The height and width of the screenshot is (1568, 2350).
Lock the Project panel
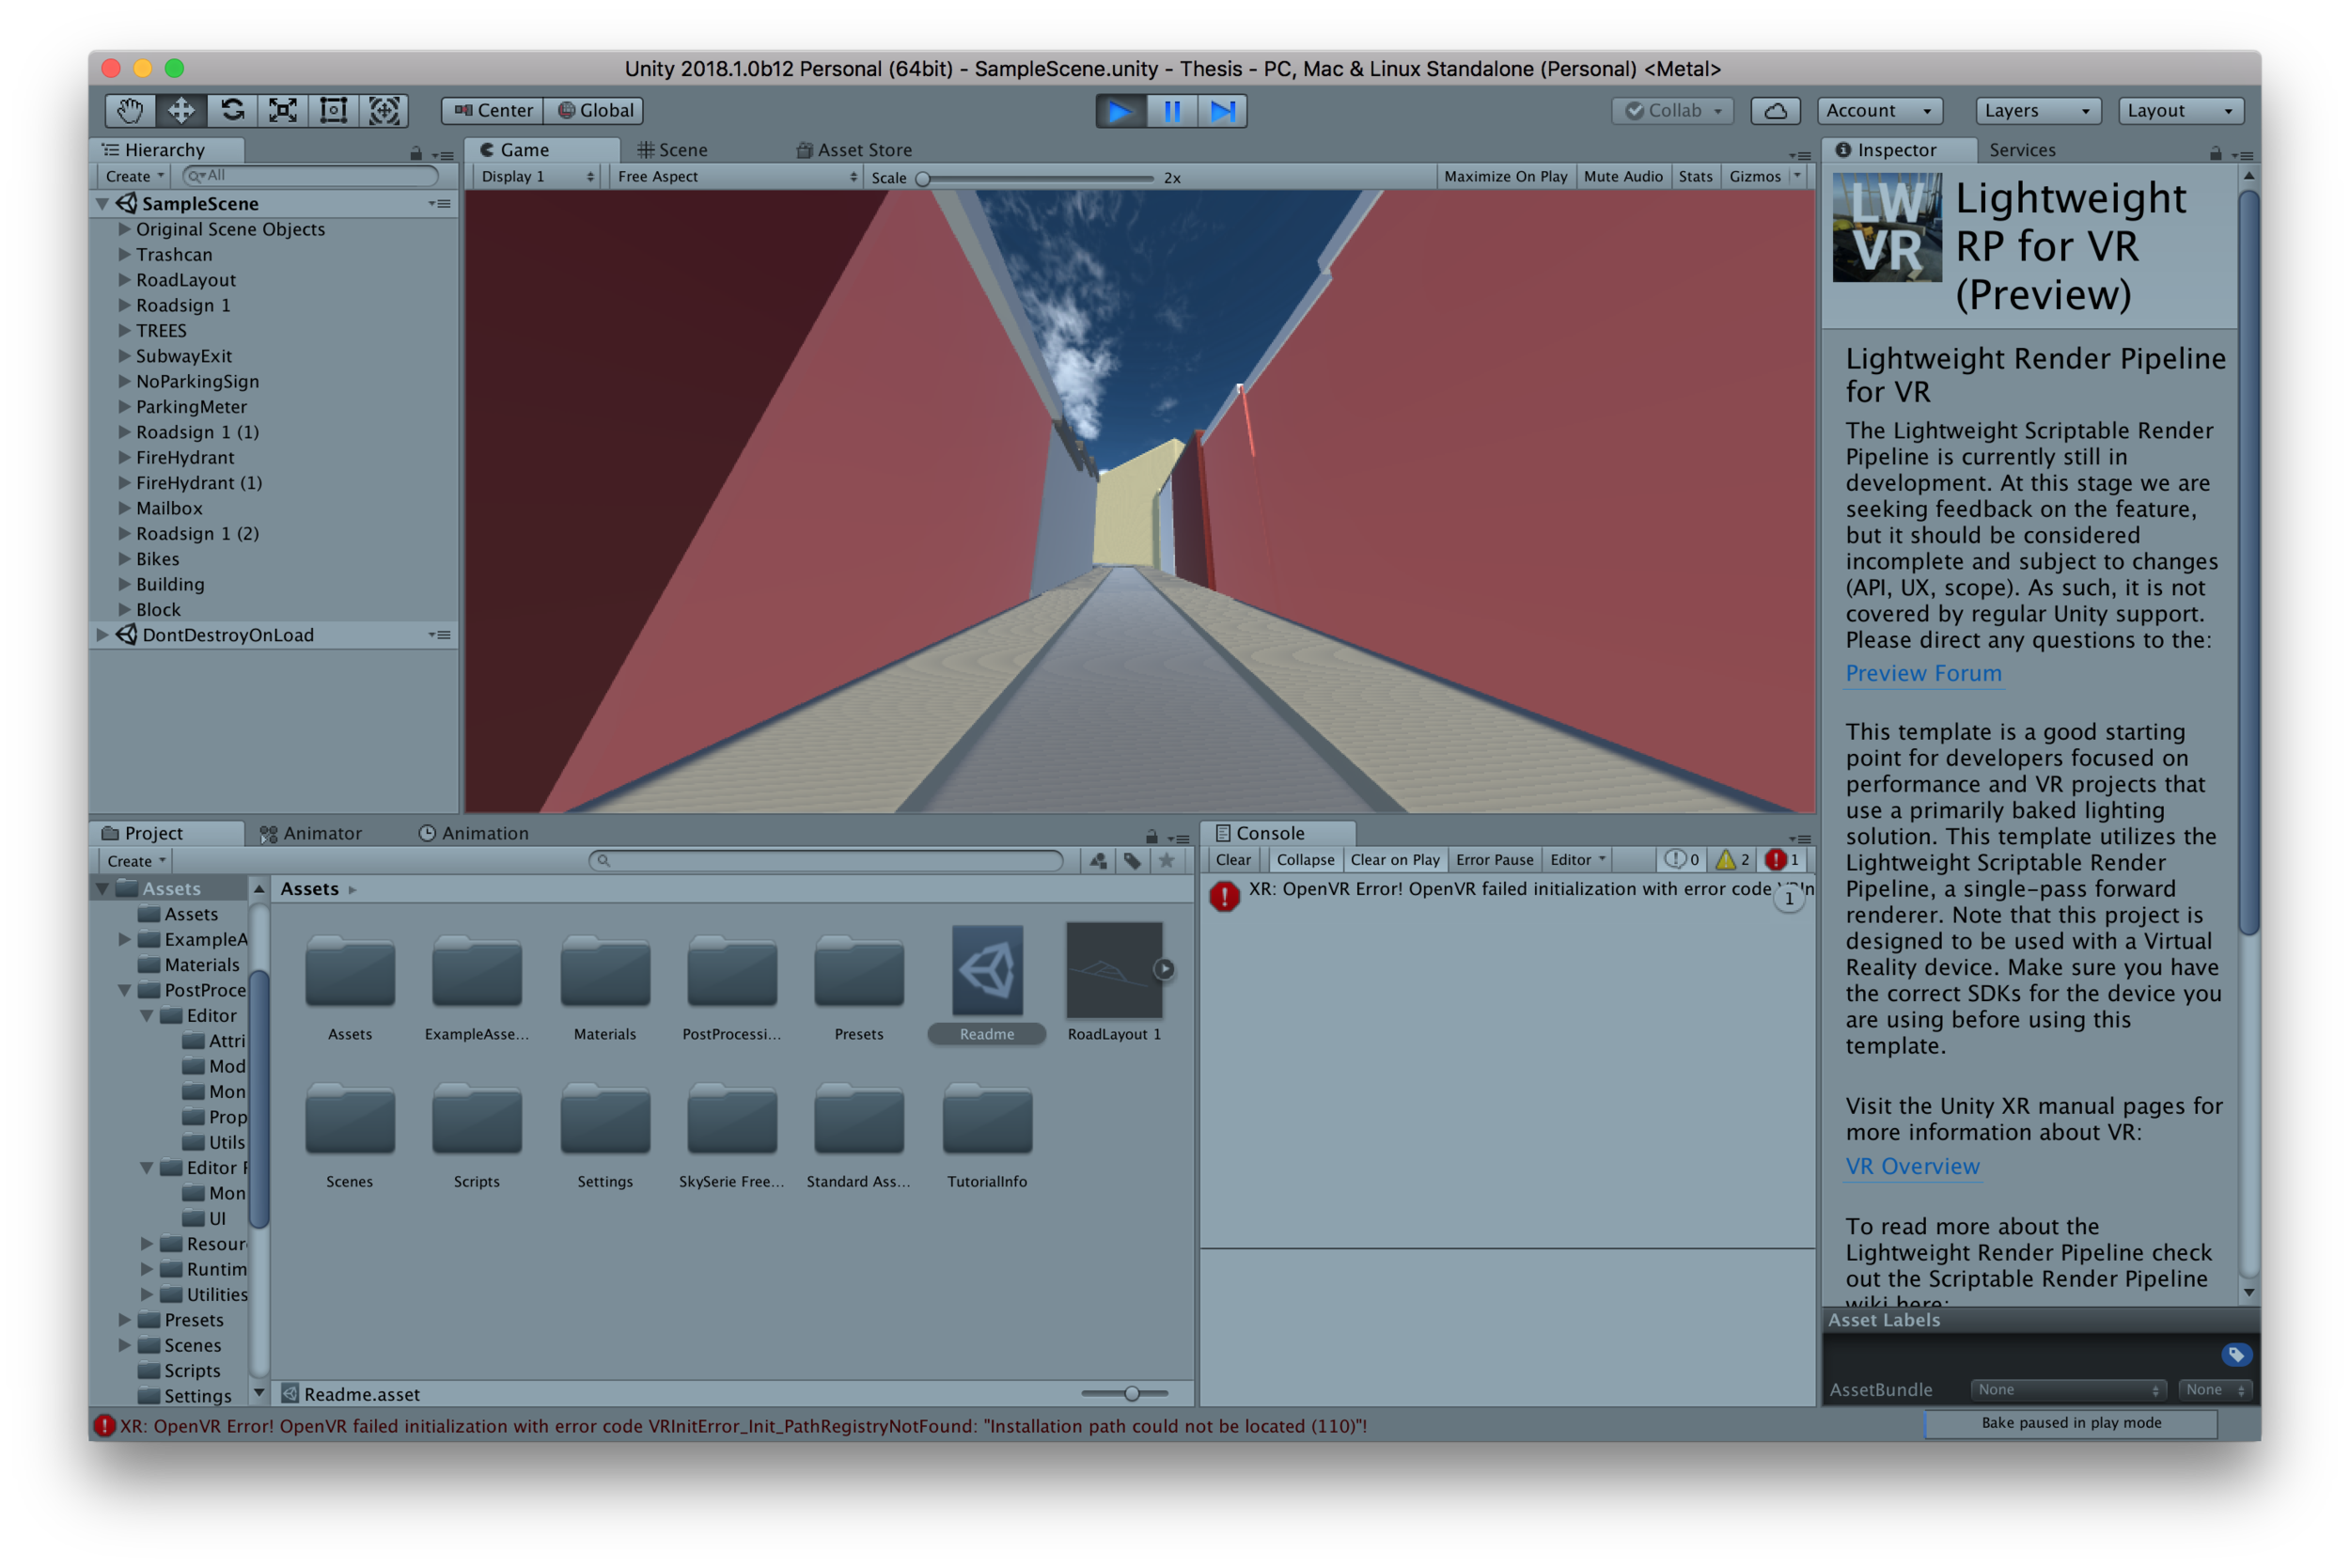click(1151, 836)
